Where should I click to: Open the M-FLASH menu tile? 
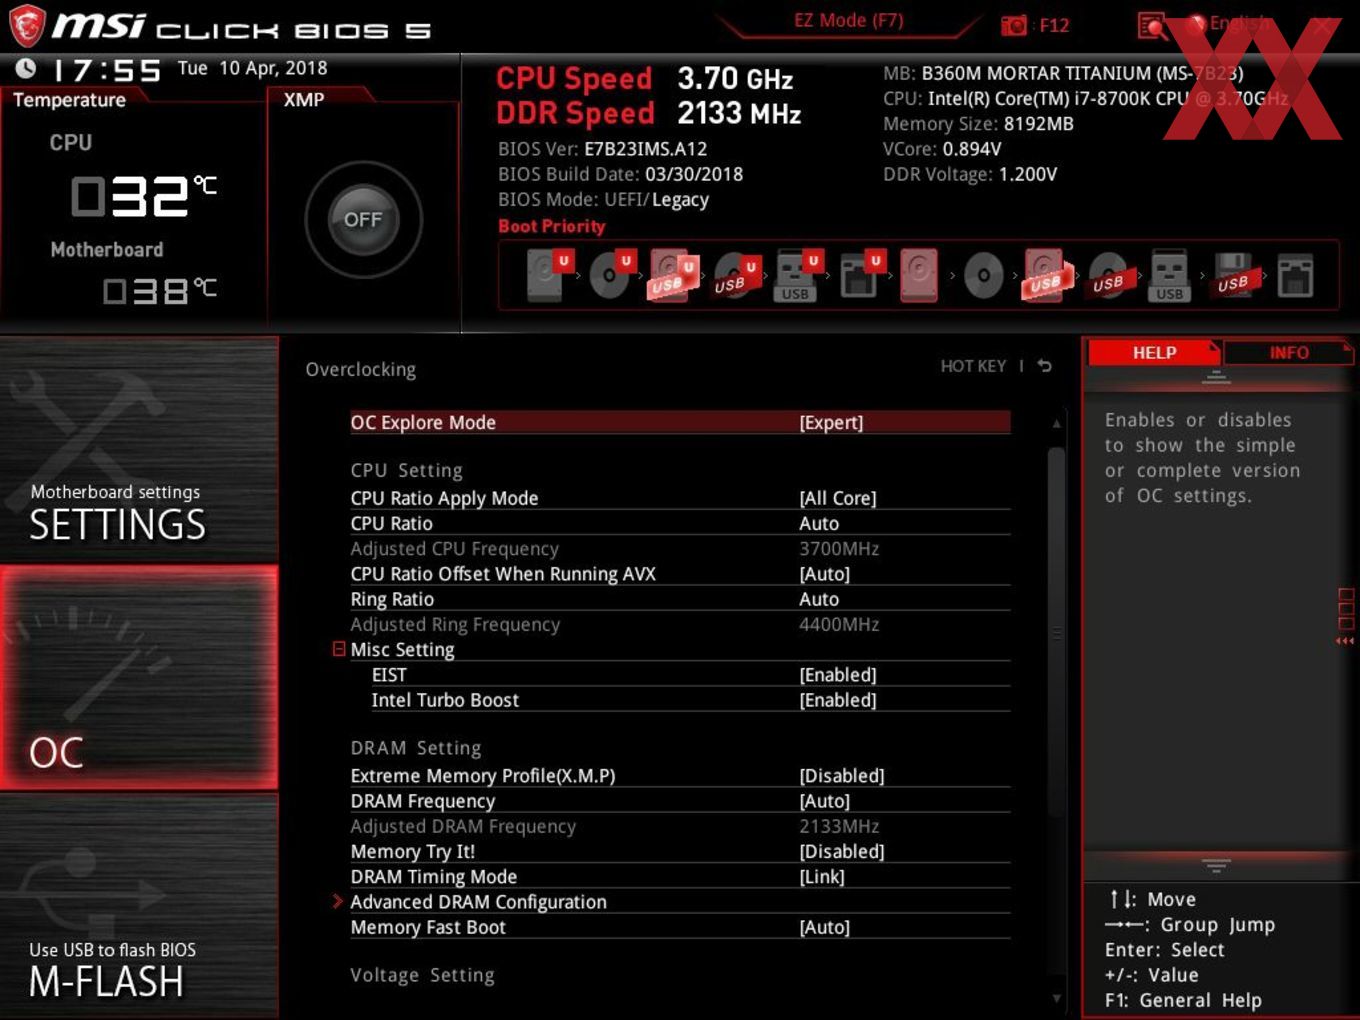pos(139,905)
